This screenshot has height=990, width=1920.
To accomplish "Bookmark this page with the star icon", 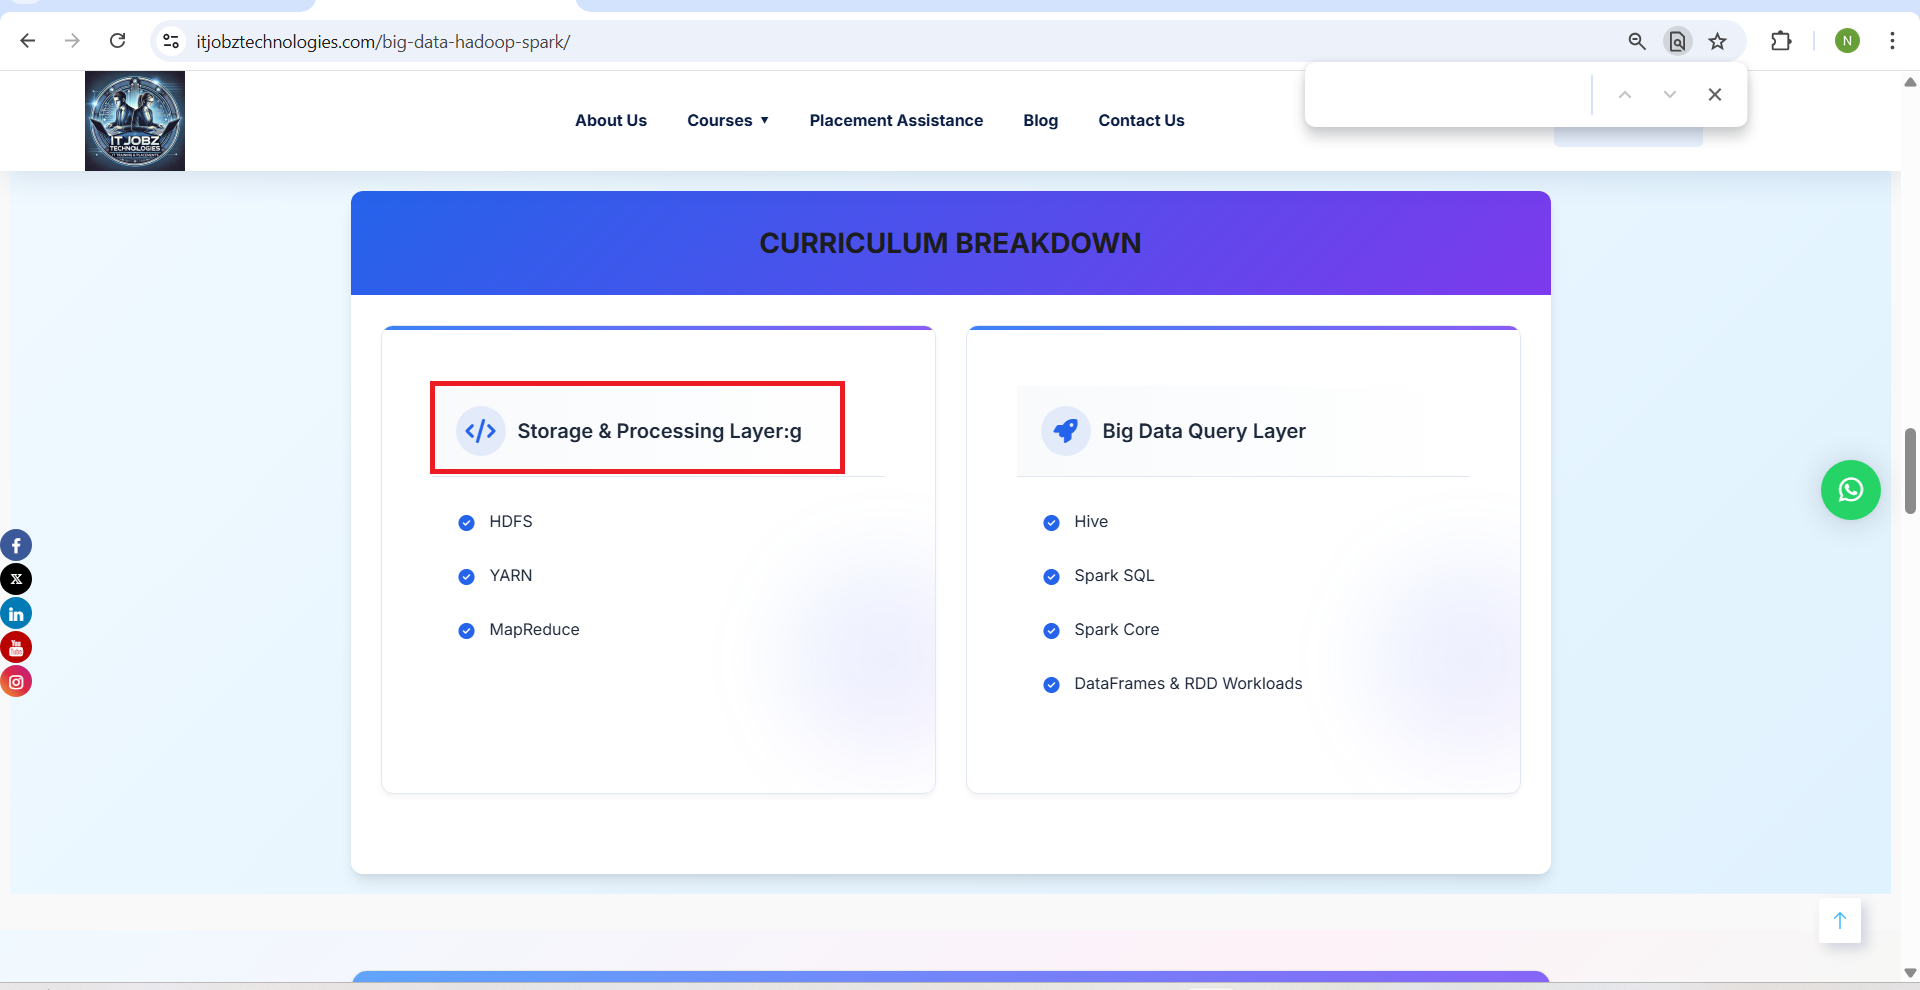I will 1717,41.
